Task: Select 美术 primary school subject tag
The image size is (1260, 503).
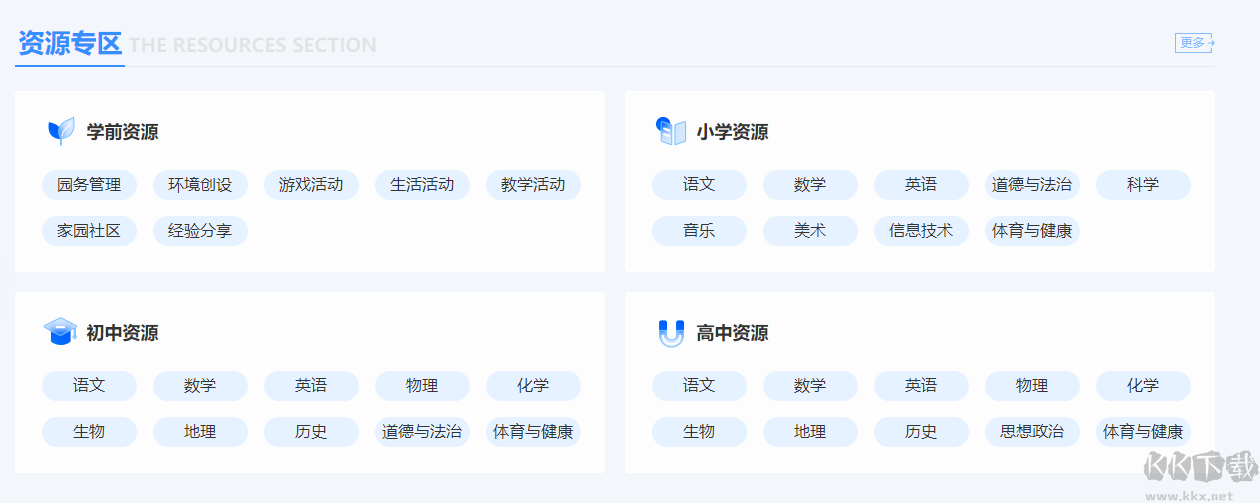Action: point(810,231)
